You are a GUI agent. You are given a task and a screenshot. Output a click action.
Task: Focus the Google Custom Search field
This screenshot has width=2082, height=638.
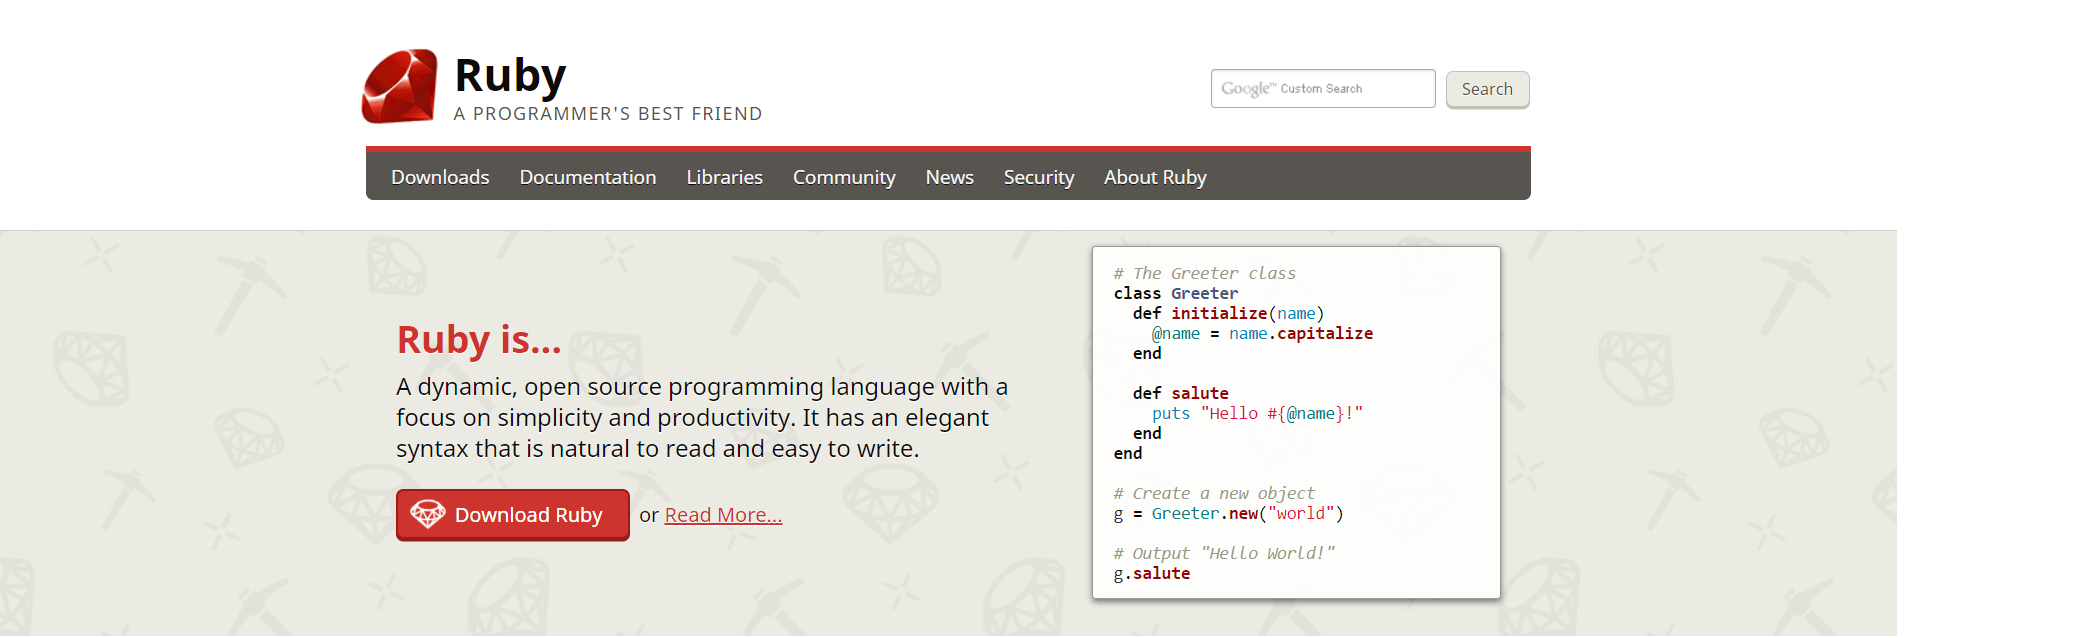click(1323, 89)
